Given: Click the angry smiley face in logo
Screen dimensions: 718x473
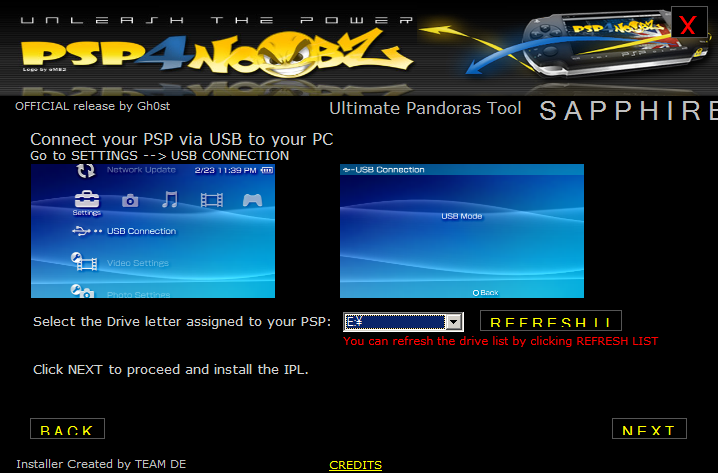Looking at the screenshot, I should pyautogui.click(x=288, y=55).
